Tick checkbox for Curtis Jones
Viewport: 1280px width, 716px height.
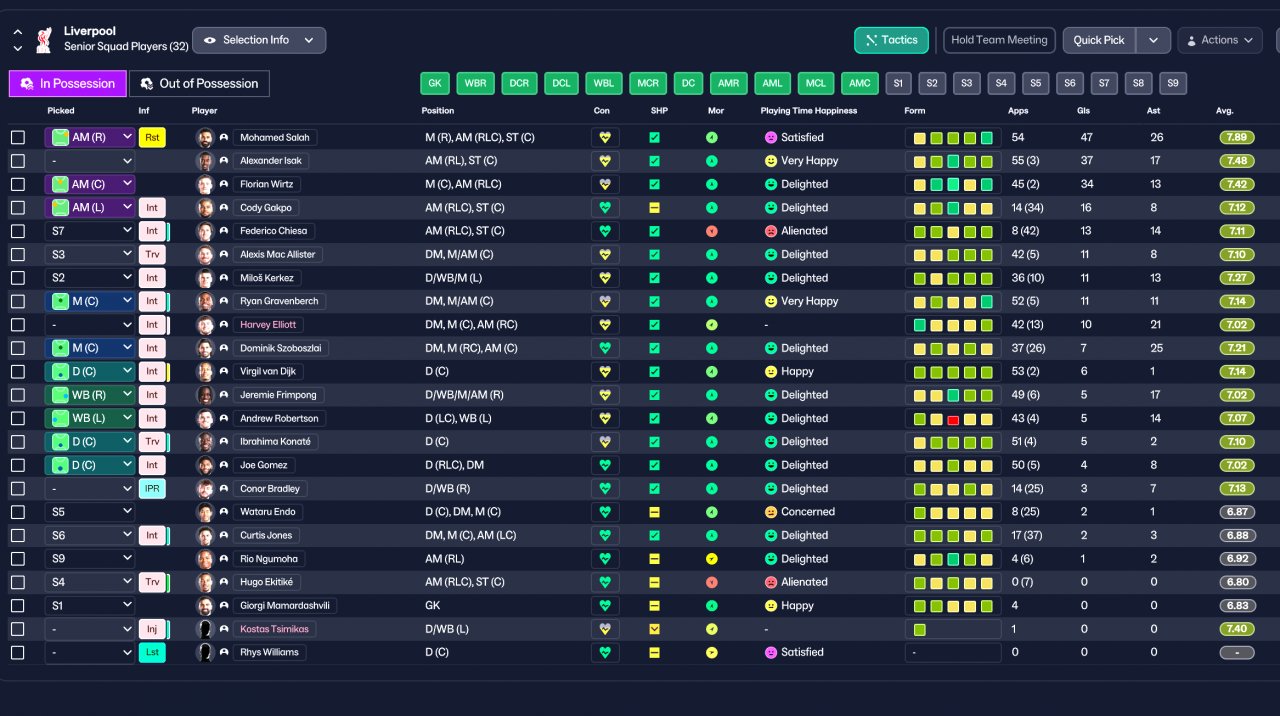click(18, 536)
